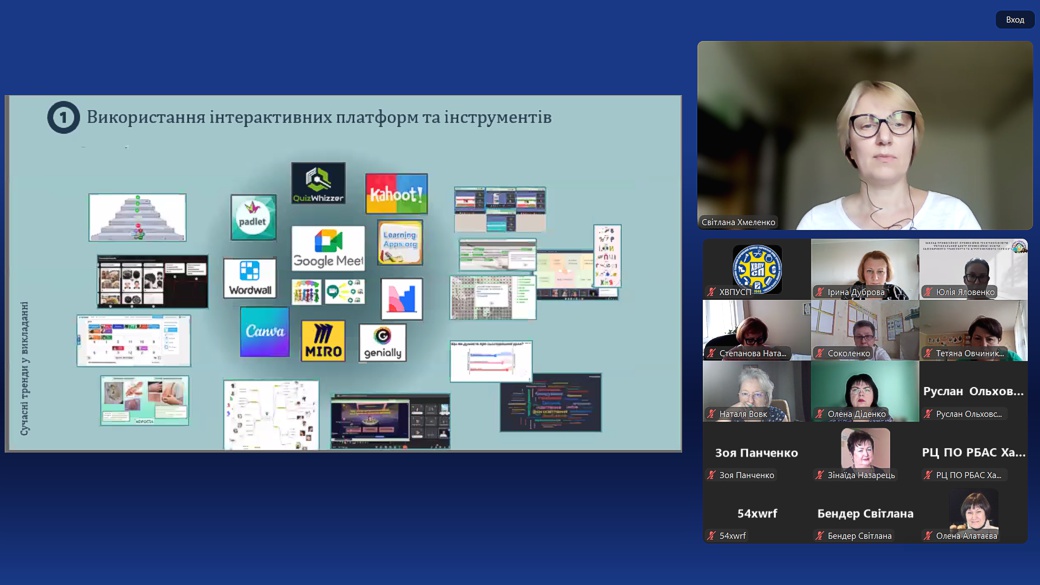This screenshot has height=585, width=1040.
Task: Click the pink and blue chart logo
Action: tap(402, 299)
